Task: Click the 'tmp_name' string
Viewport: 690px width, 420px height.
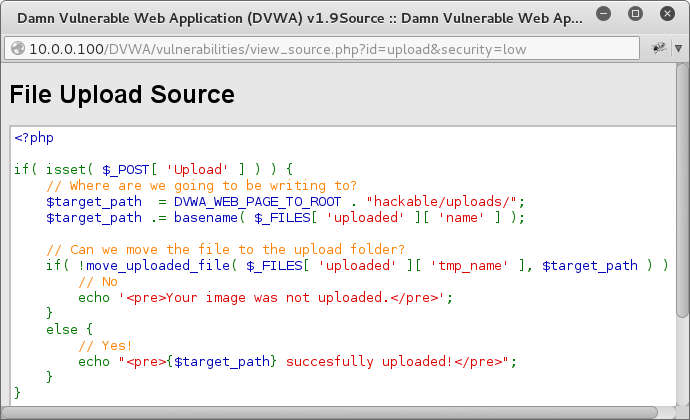Action: coord(469,265)
